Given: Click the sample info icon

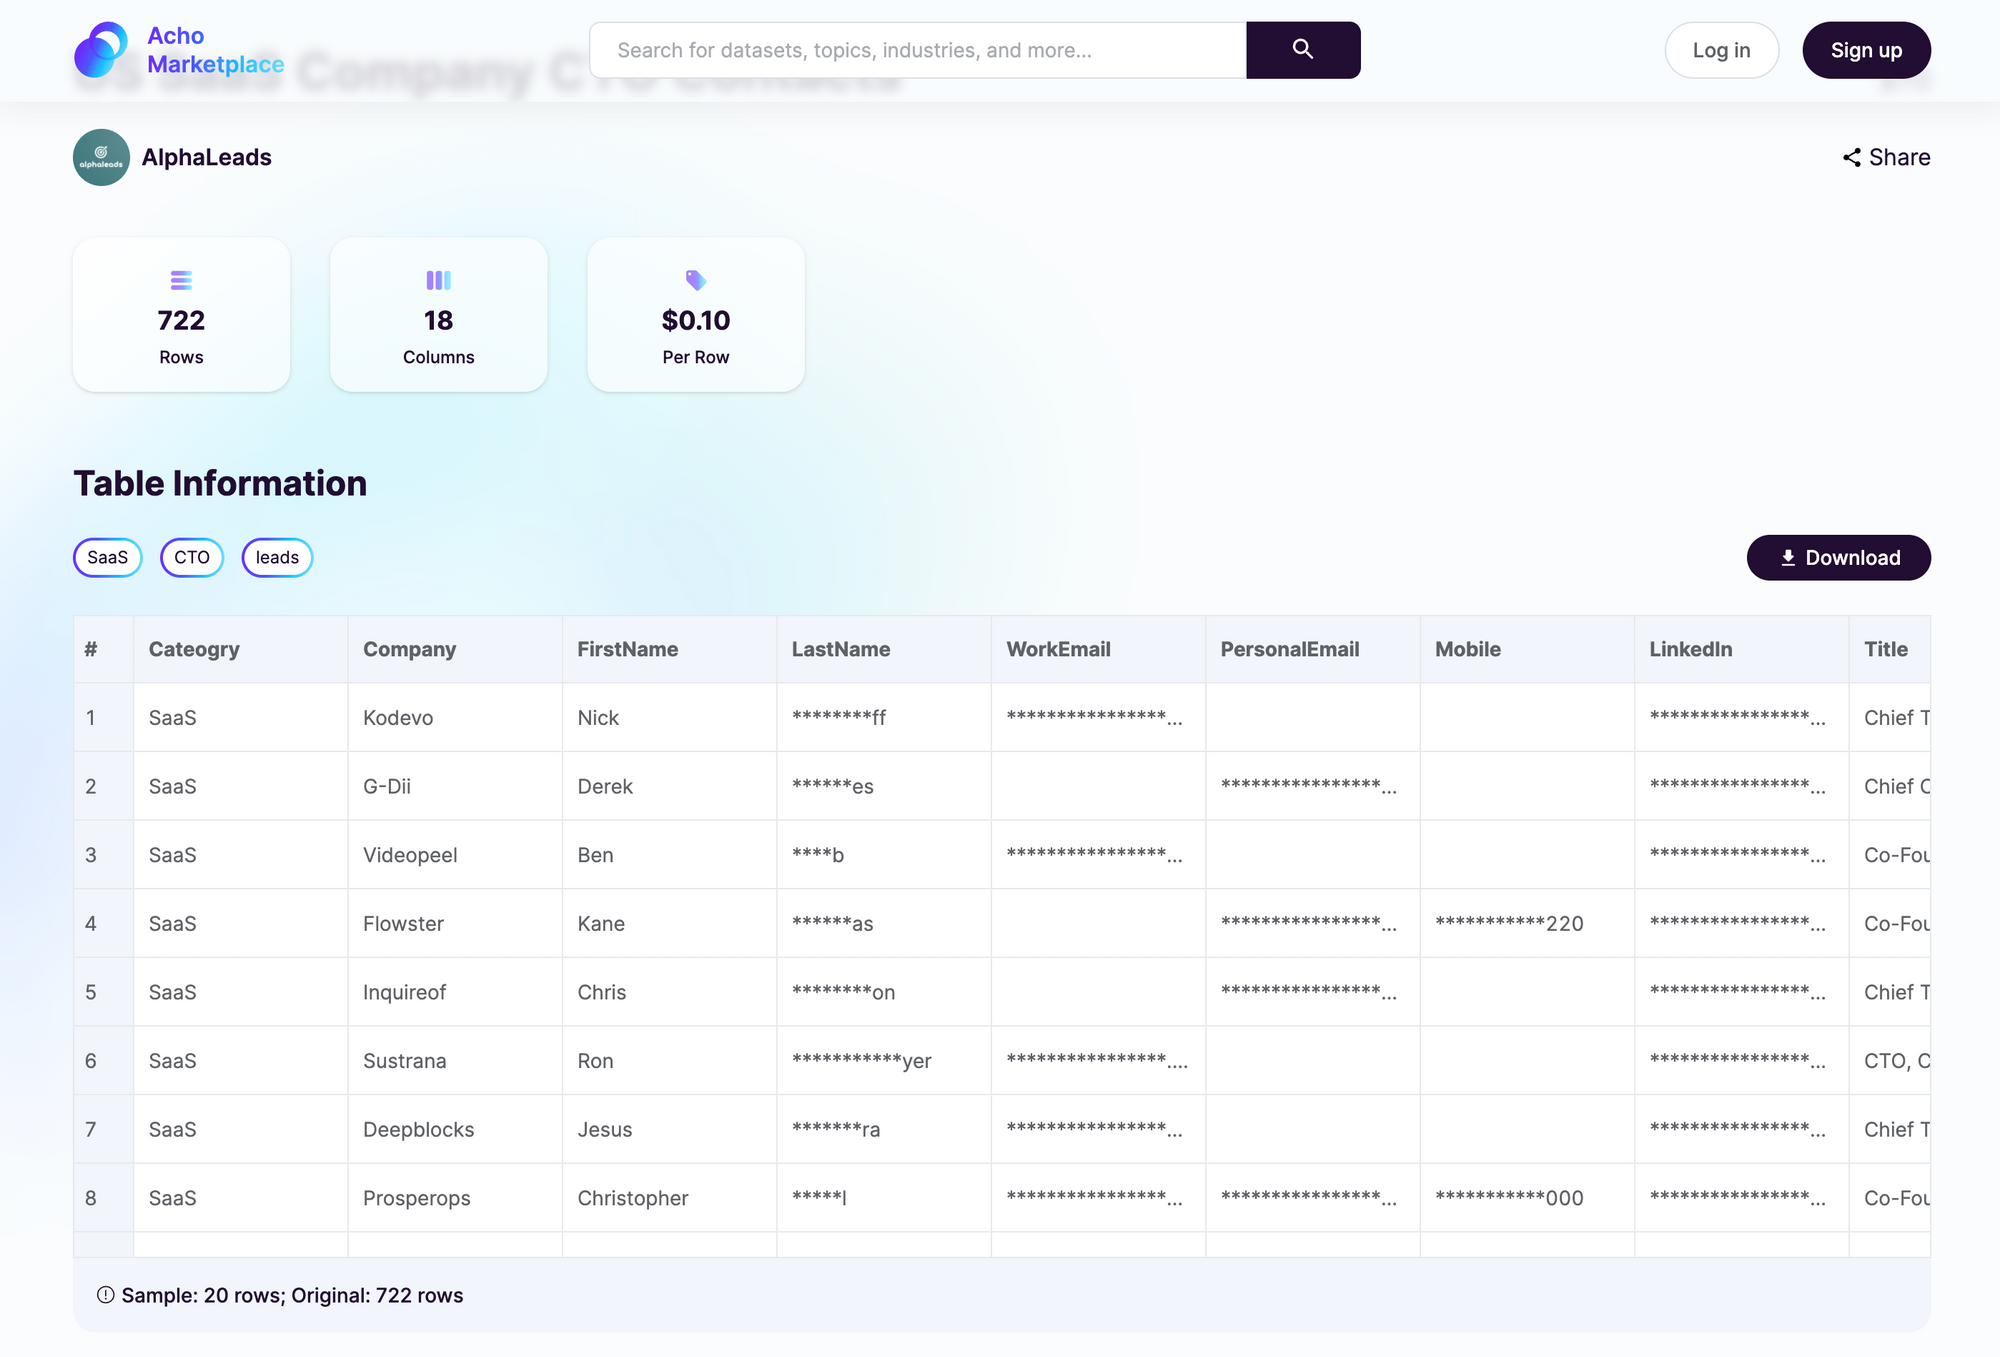Looking at the screenshot, I should click(105, 1295).
